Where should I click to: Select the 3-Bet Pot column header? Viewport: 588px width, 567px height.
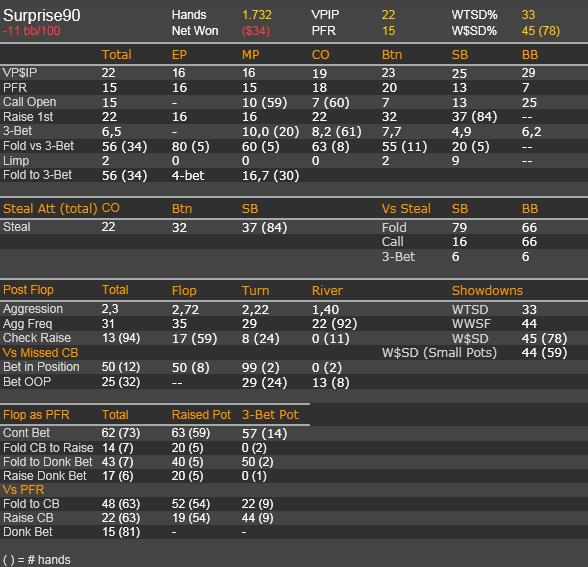coord(270,415)
